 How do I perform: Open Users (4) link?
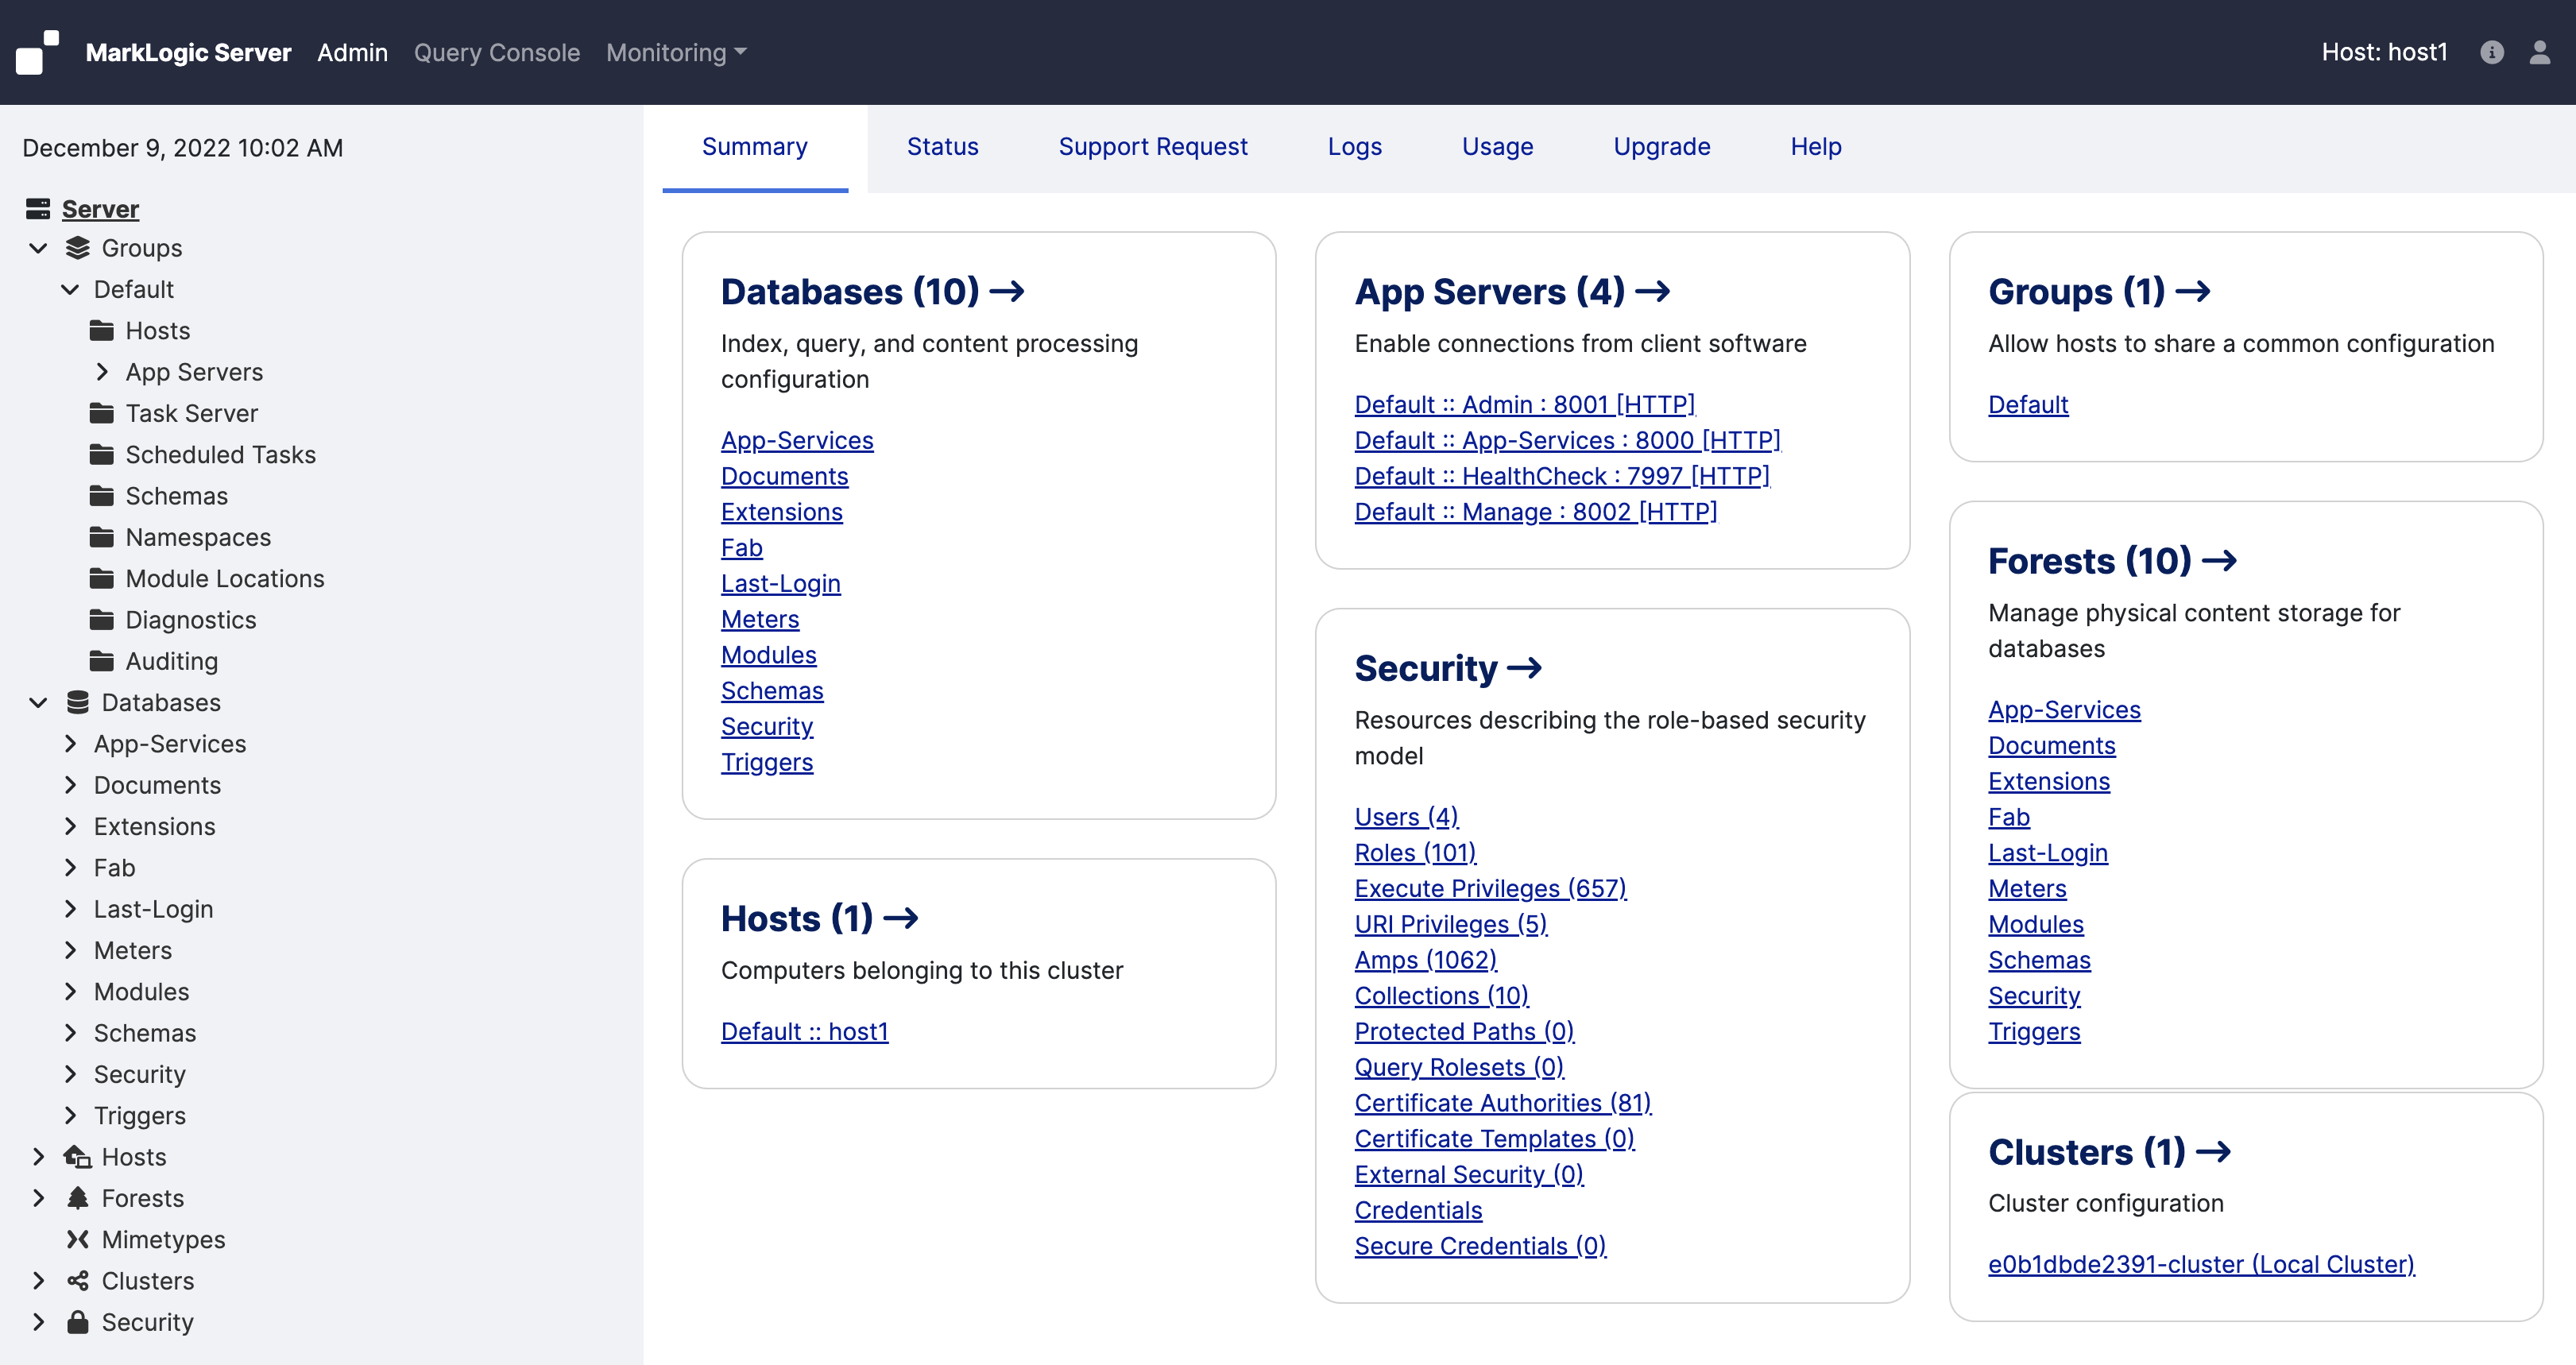click(1407, 816)
